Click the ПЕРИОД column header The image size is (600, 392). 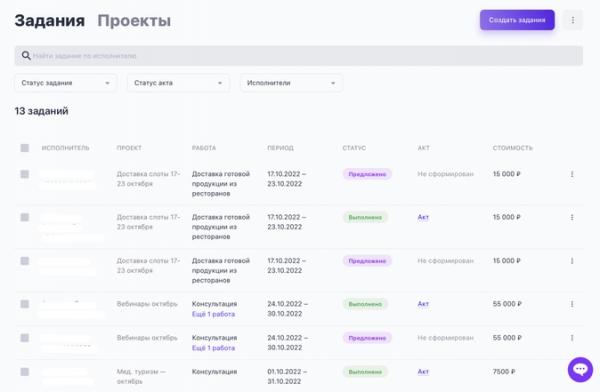(280, 148)
